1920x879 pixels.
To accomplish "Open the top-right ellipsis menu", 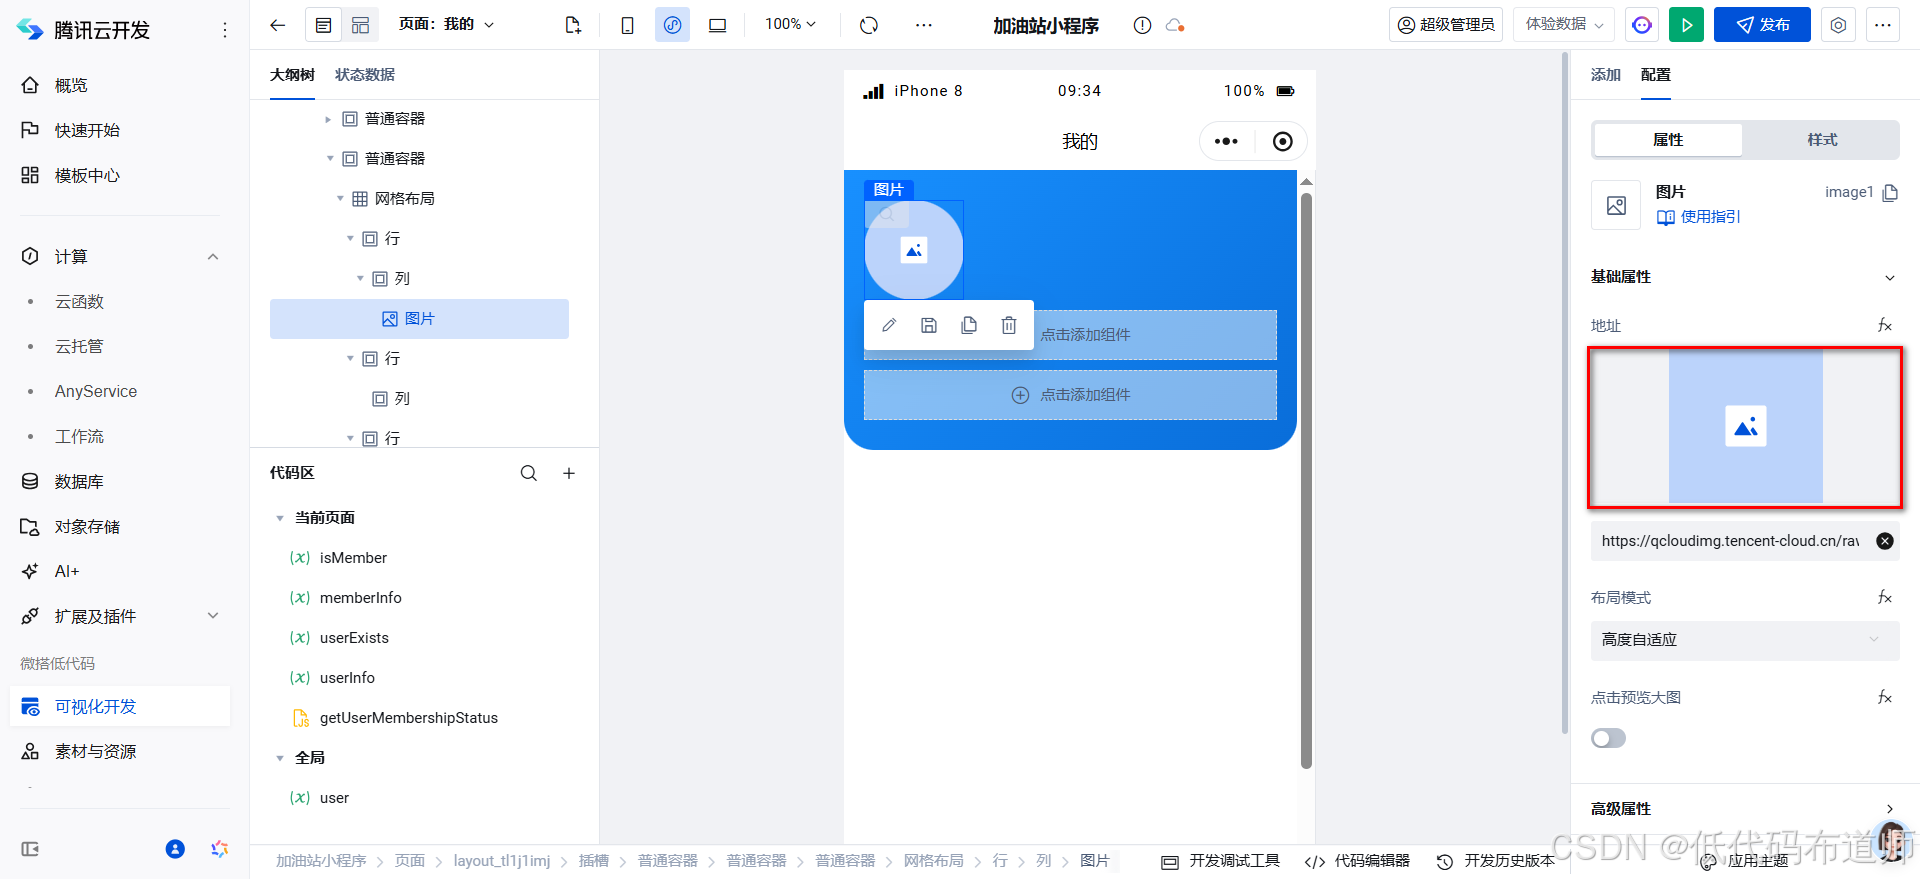I will (1882, 25).
